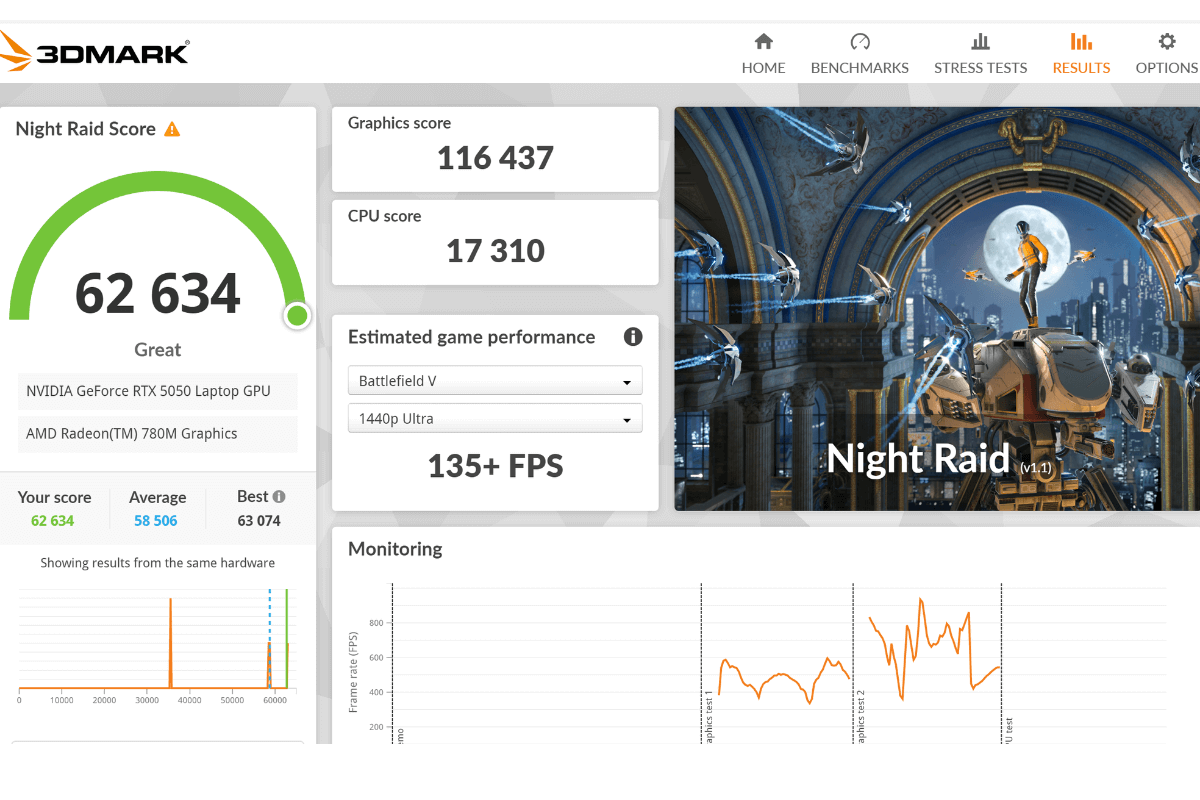Open Options gear icon
Viewport: 1200px width, 800px height.
1166,42
